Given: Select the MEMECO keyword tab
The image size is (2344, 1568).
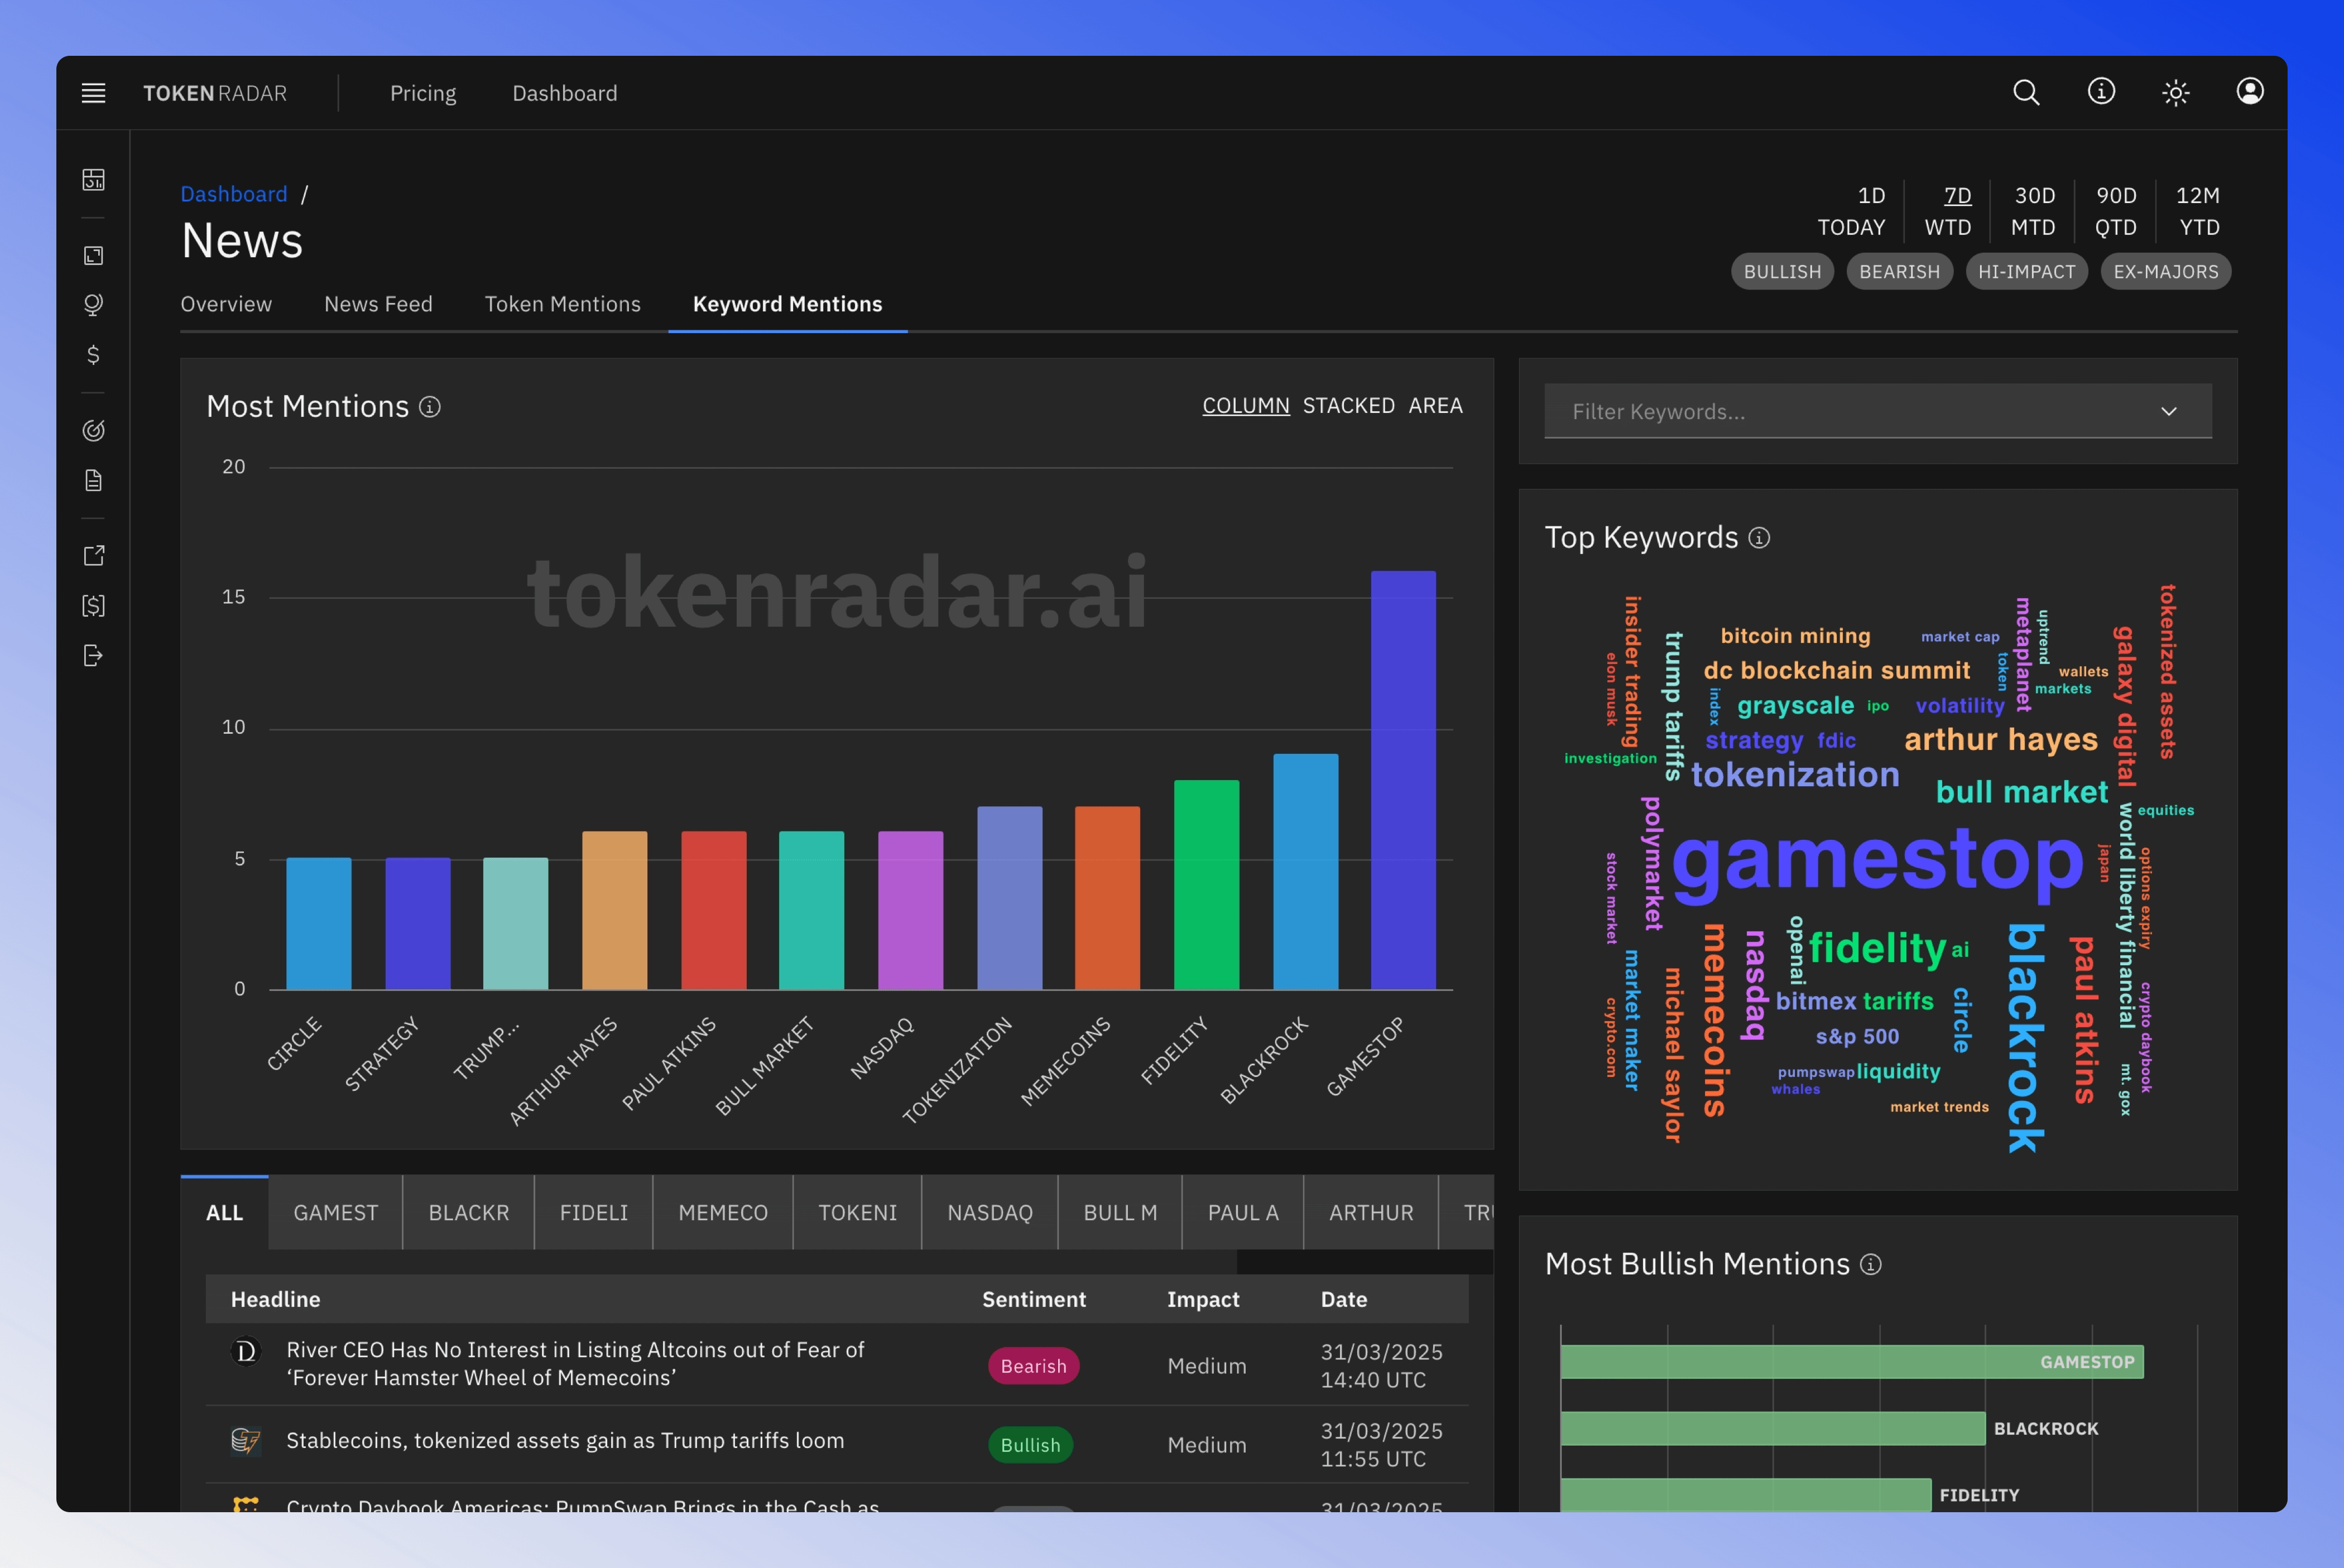Looking at the screenshot, I should [x=723, y=1213].
